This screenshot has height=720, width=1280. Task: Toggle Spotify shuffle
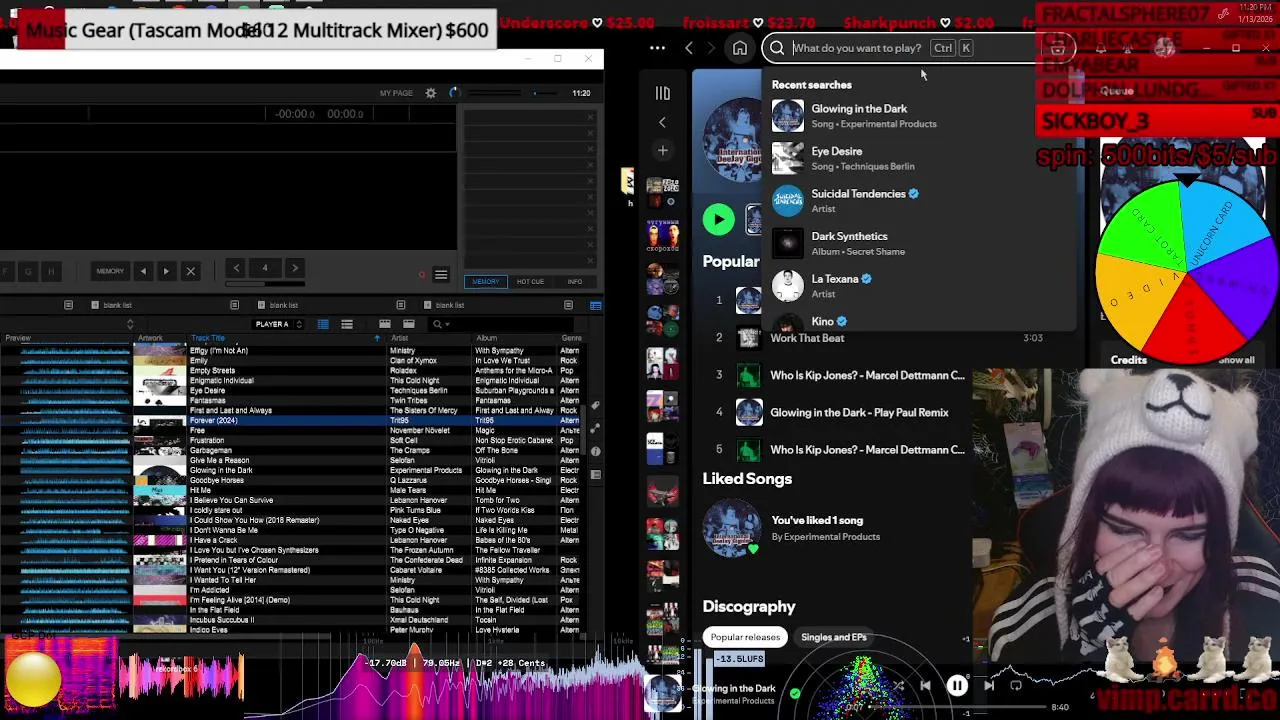click(x=898, y=686)
